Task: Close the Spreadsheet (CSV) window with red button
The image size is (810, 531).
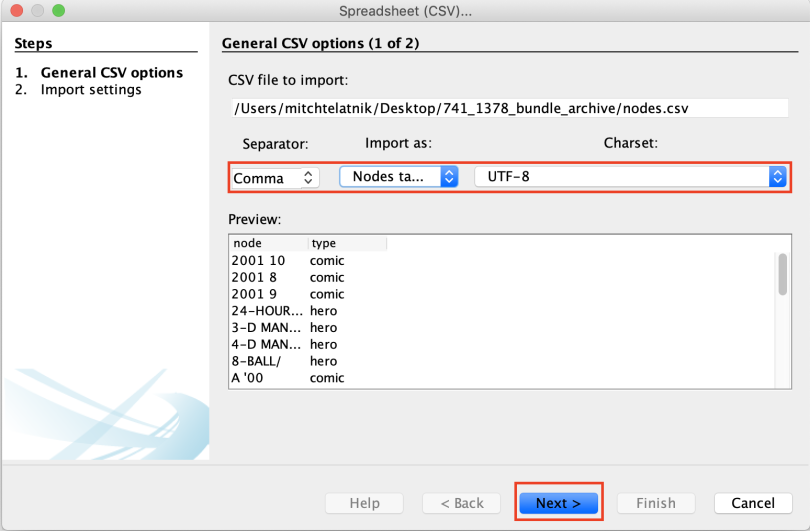Action: [18, 11]
